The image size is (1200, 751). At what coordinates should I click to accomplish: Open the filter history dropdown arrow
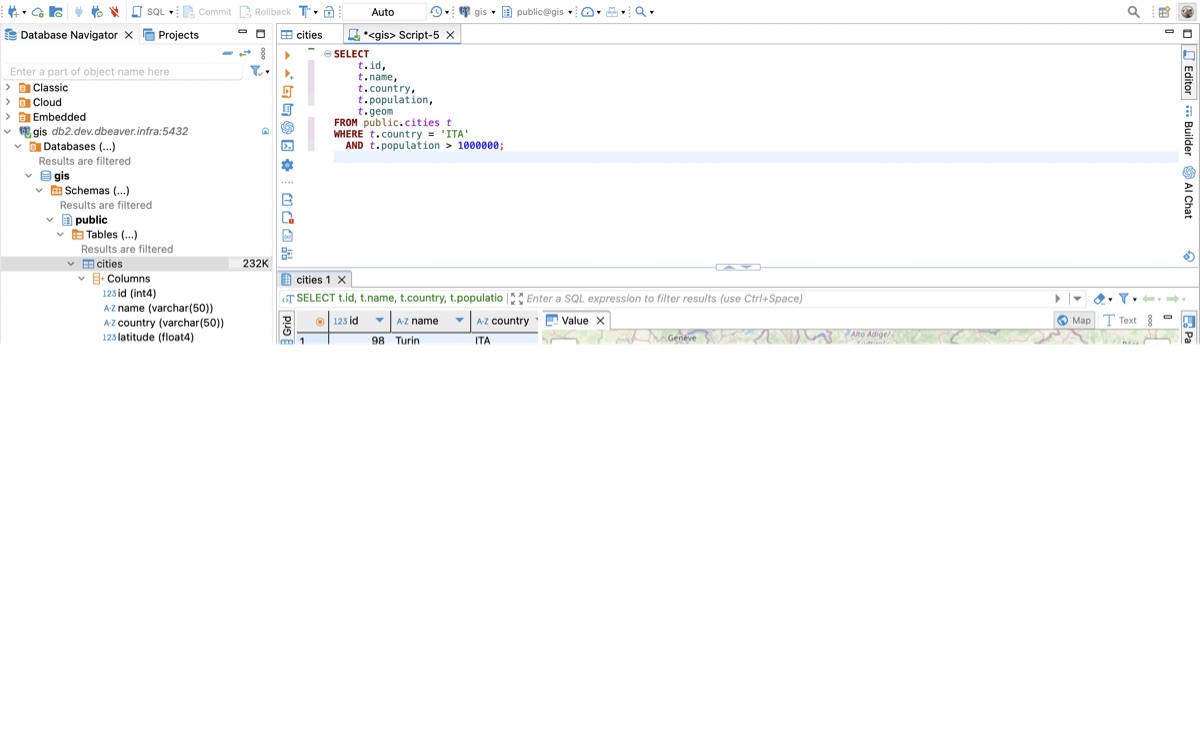pyautogui.click(x=1077, y=298)
